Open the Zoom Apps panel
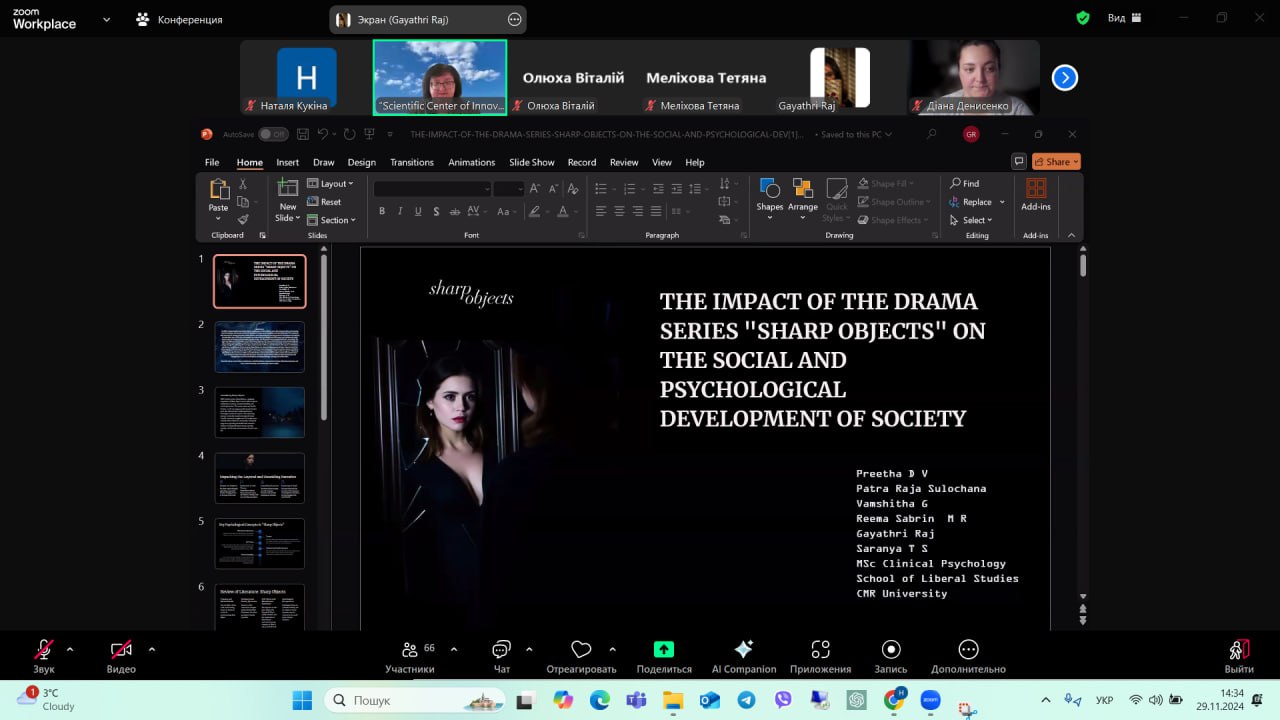 tap(820, 650)
